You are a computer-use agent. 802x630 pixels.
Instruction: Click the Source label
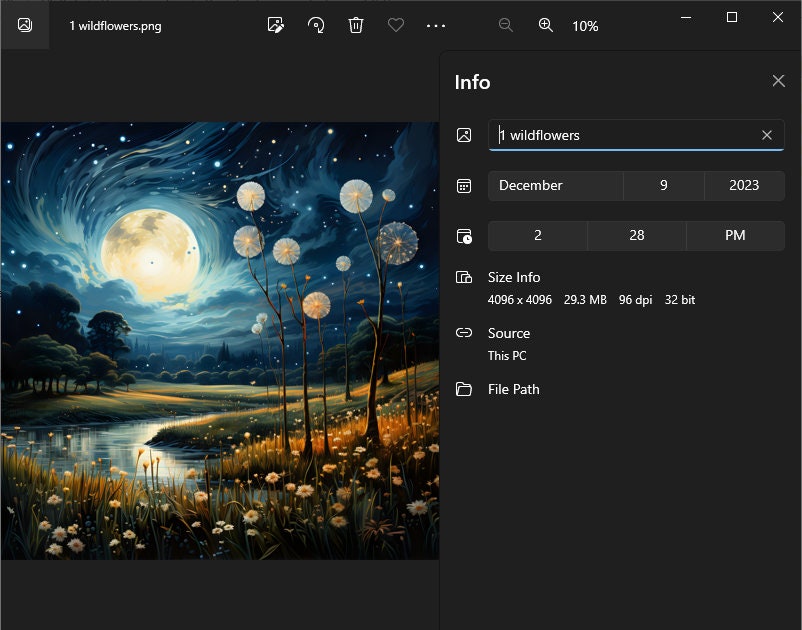pyautogui.click(x=509, y=333)
